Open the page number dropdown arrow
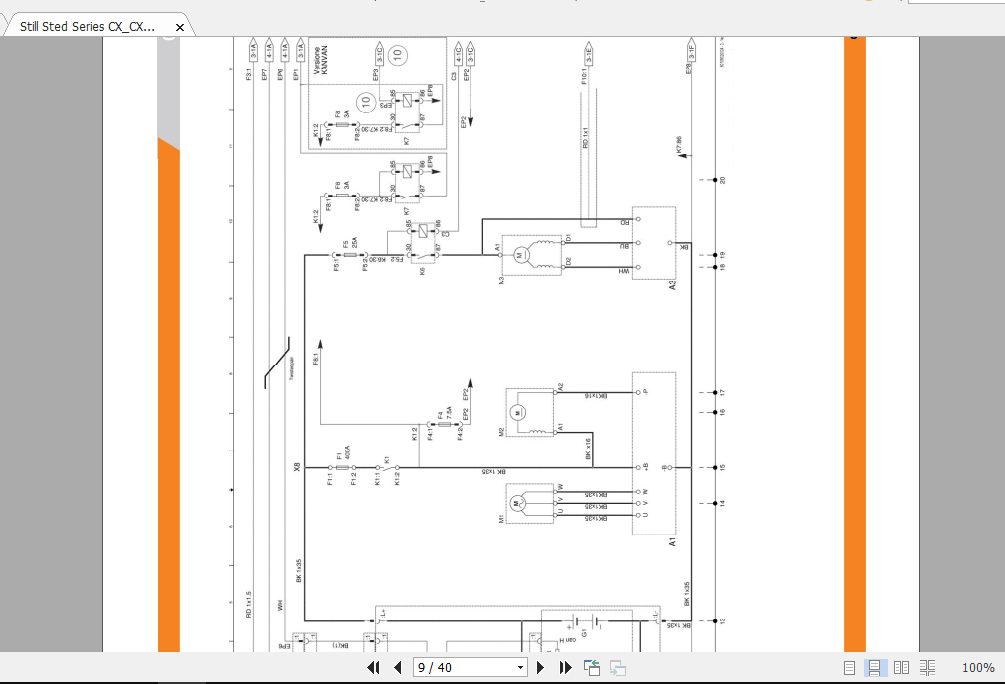Image resolution: width=1005 pixels, height=684 pixels. pyautogui.click(x=520, y=668)
